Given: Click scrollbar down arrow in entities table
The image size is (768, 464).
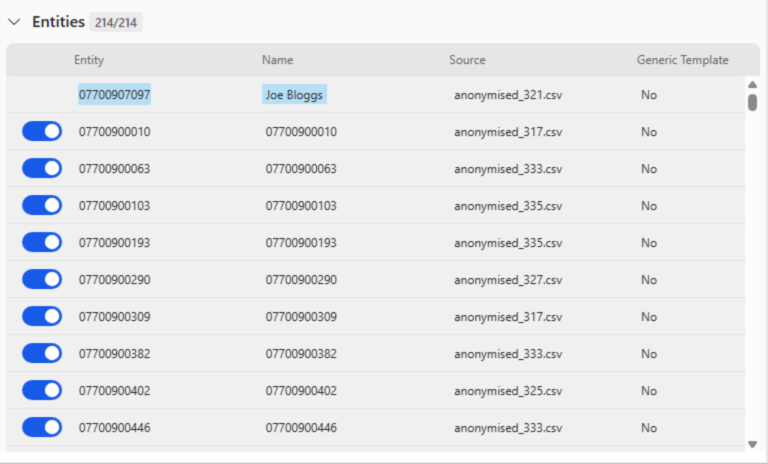Looking at the screenshot, I should pyautogui.click(x=752, y=443).
